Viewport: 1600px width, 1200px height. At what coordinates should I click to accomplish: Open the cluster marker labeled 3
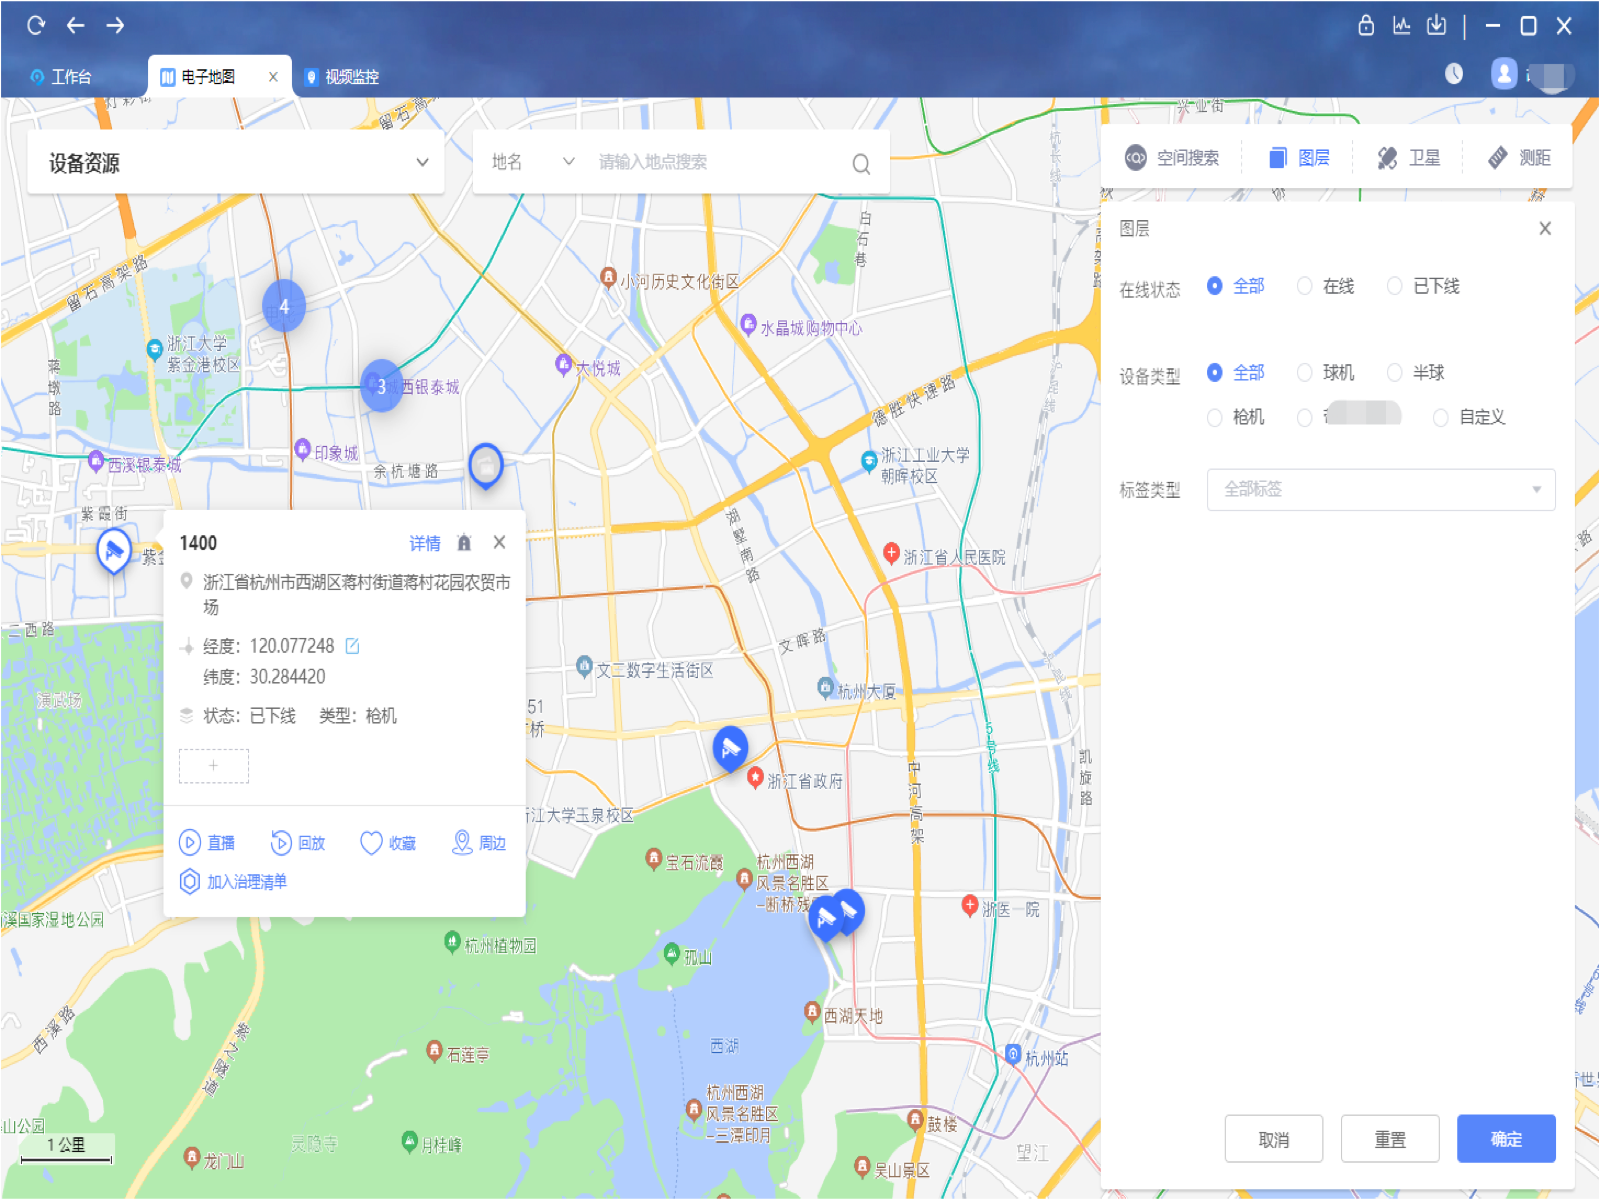tap(381, 386)
